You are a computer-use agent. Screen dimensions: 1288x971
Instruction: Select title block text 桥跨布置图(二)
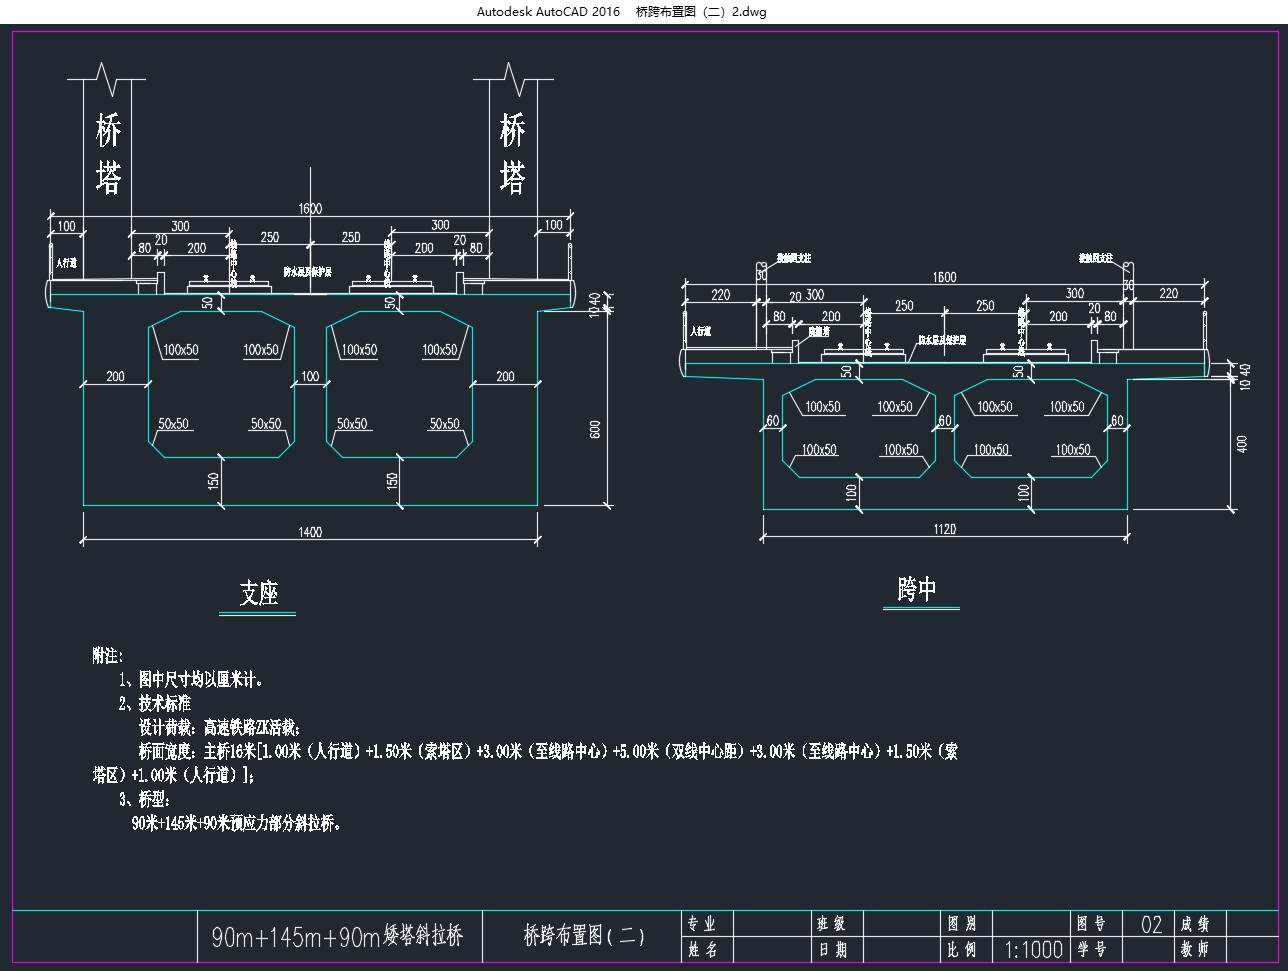point(584,936)
